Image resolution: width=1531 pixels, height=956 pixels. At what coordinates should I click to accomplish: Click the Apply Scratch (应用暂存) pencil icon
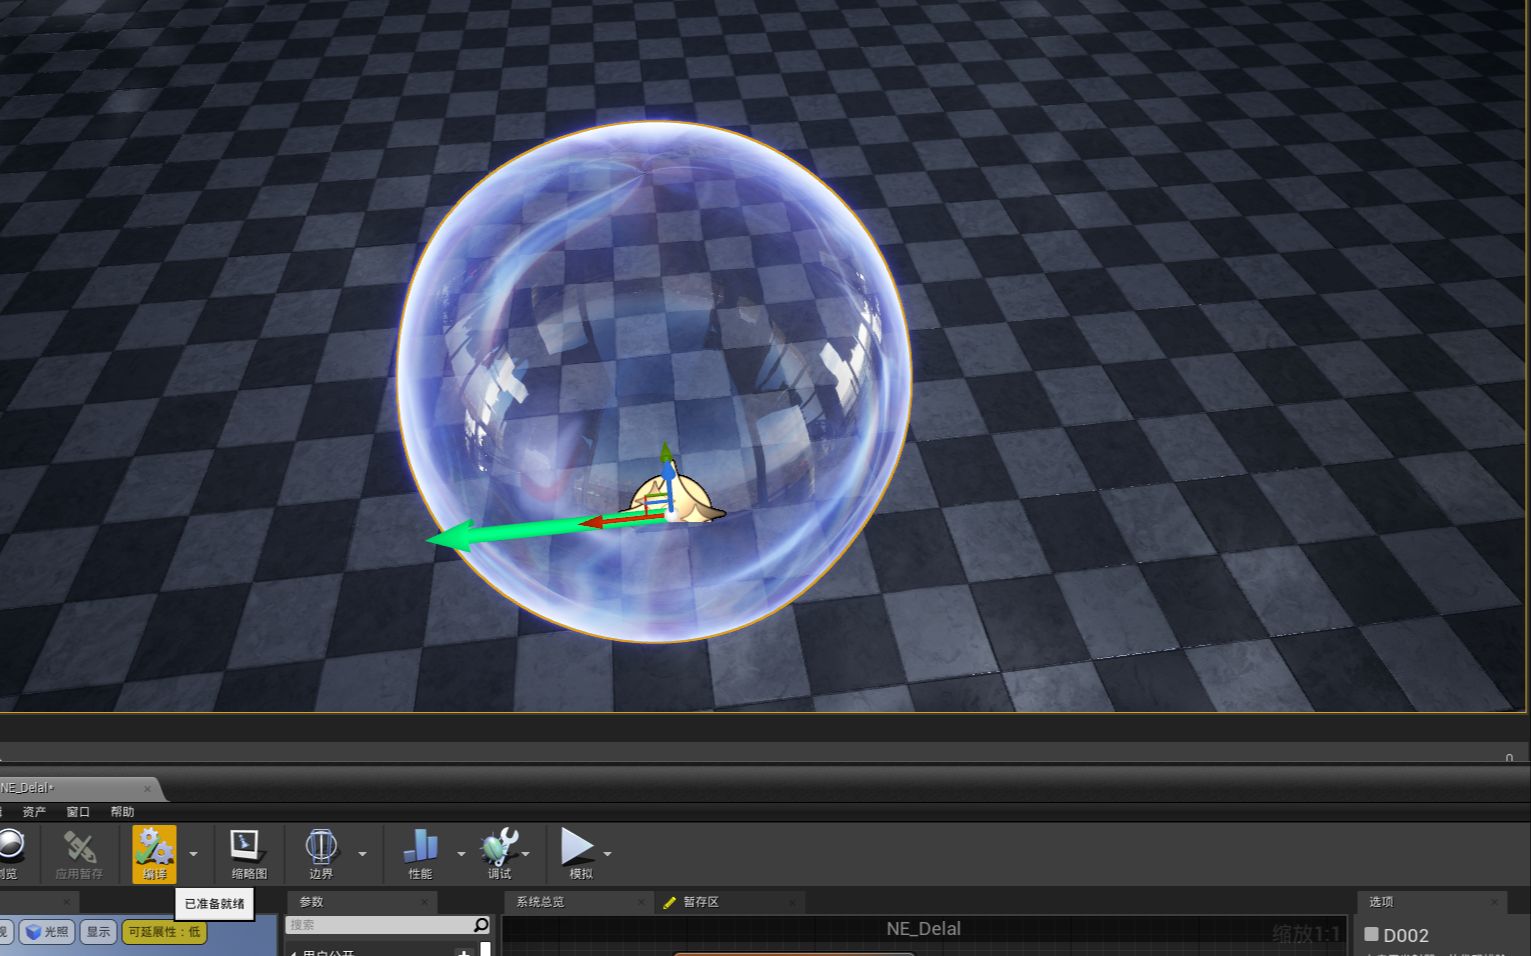click(79, 847)
